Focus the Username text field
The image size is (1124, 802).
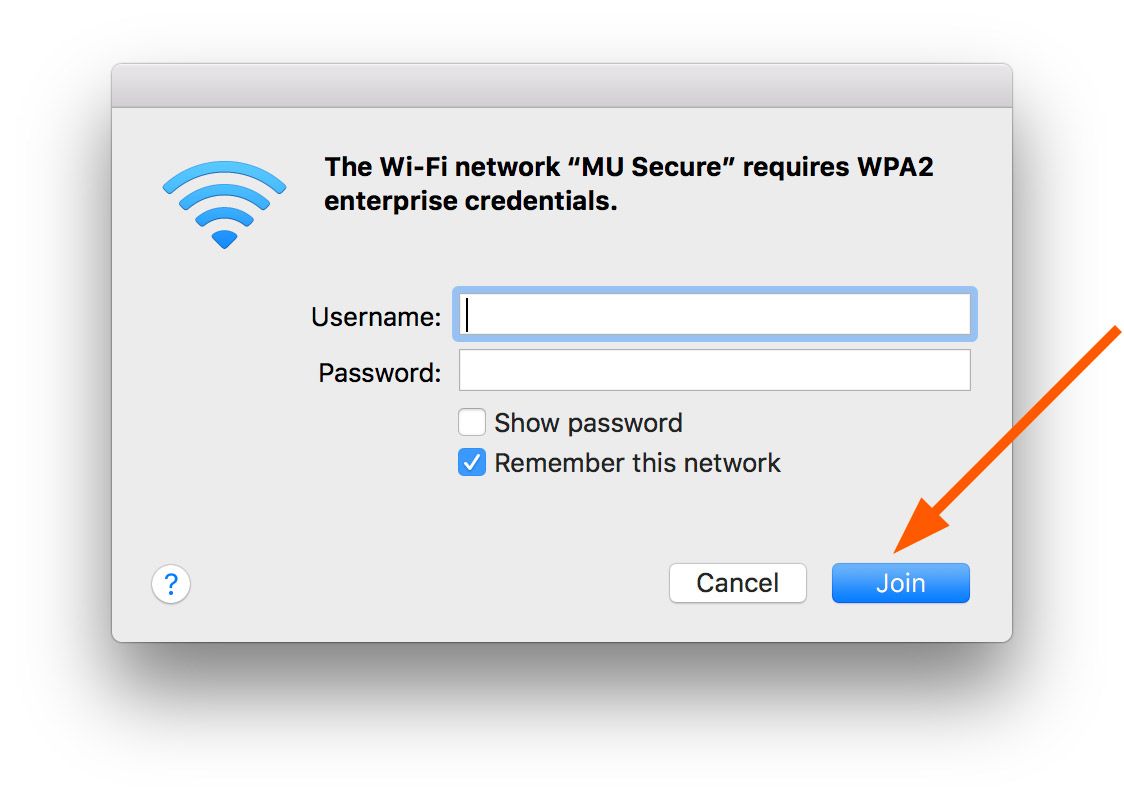(x=714, y=316)
